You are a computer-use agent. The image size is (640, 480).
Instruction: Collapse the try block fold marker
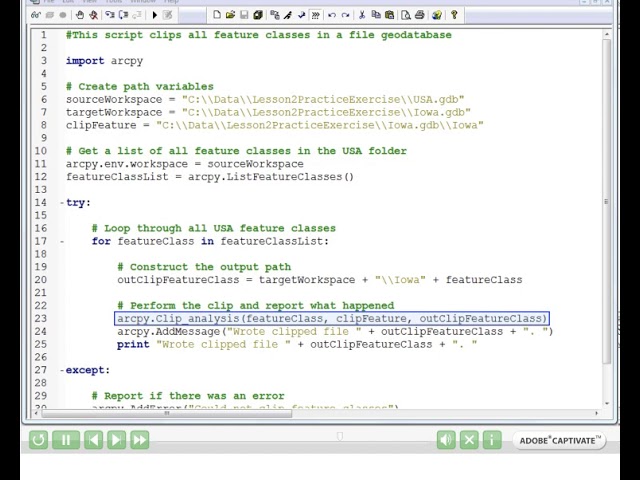point(62,202)
